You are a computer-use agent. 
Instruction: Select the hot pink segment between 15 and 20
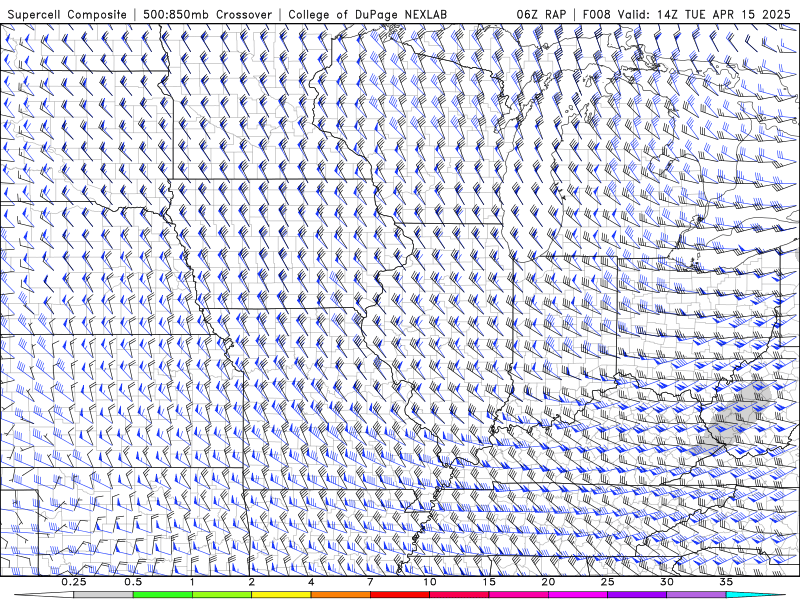pos(518,595)
